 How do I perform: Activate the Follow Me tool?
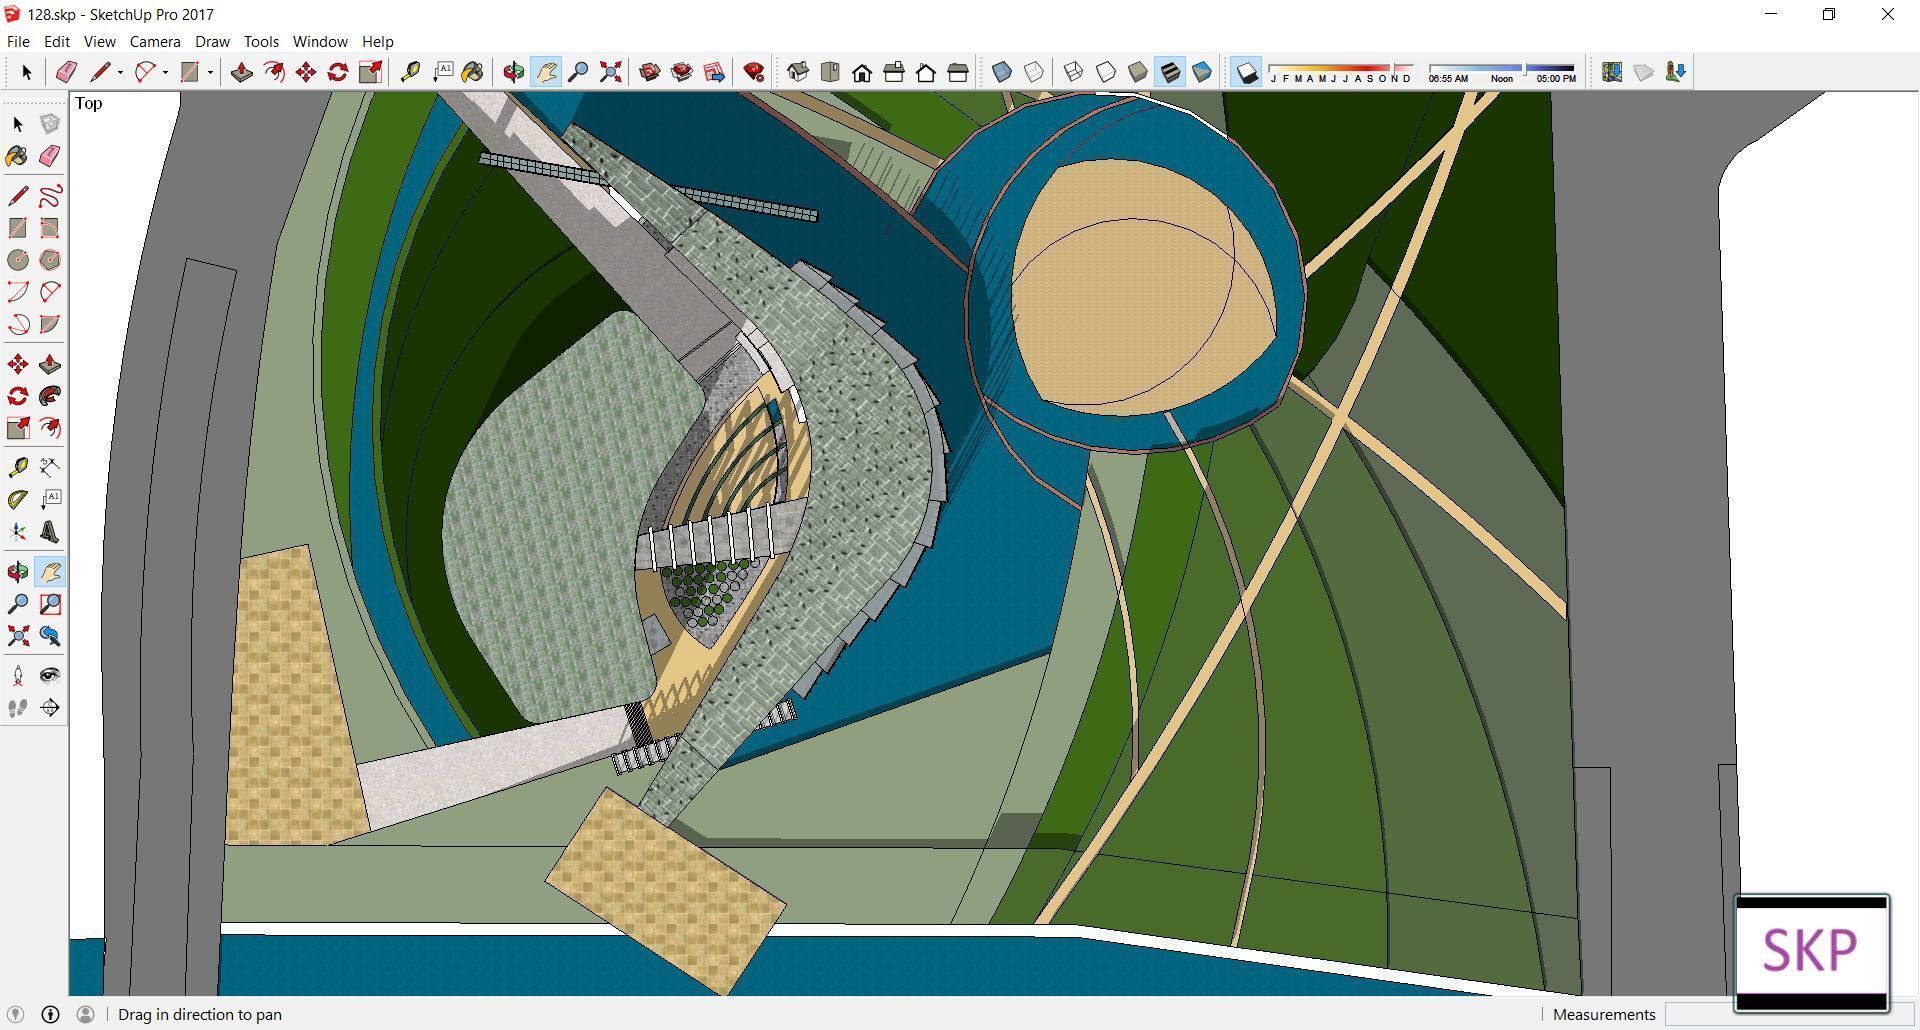[x=50, y=396]
